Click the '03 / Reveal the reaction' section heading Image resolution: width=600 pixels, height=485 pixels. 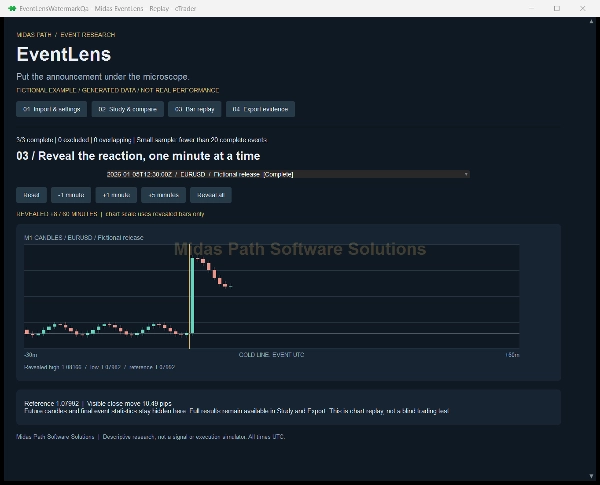click(x=138, y=156)
